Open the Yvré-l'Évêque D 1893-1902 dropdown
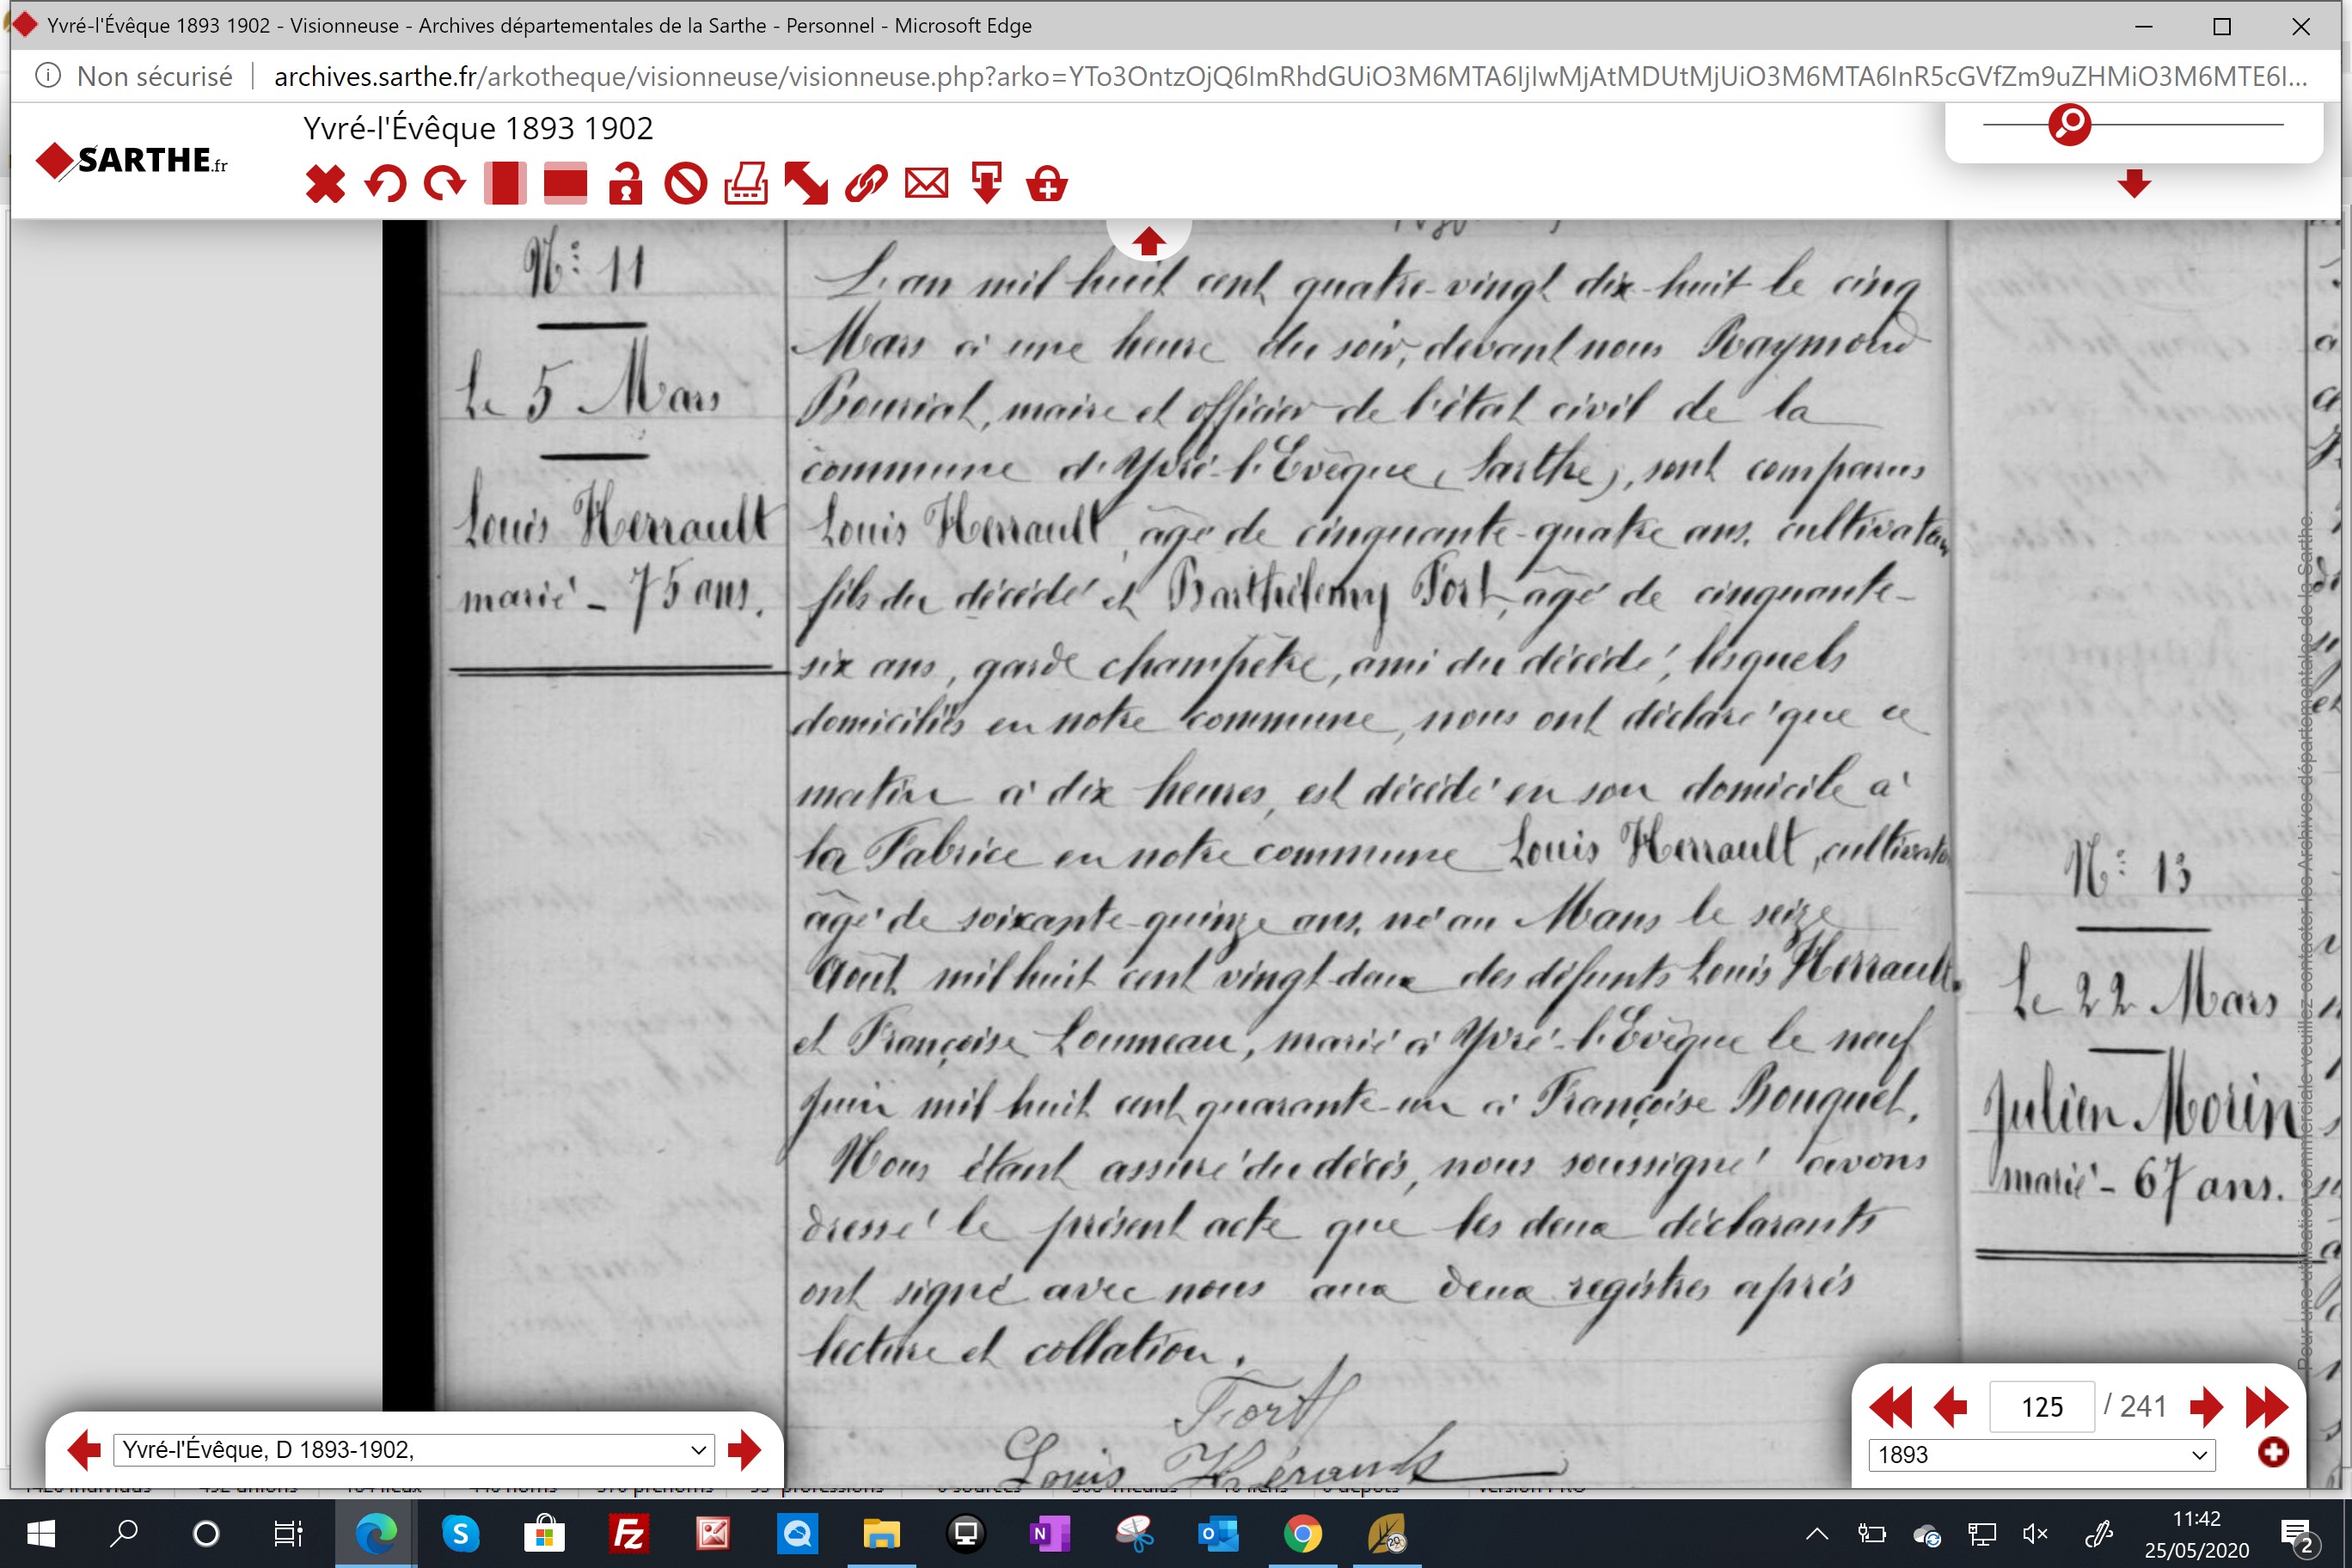This screenshot has height=1568, width=2352. coord(414,1449)
